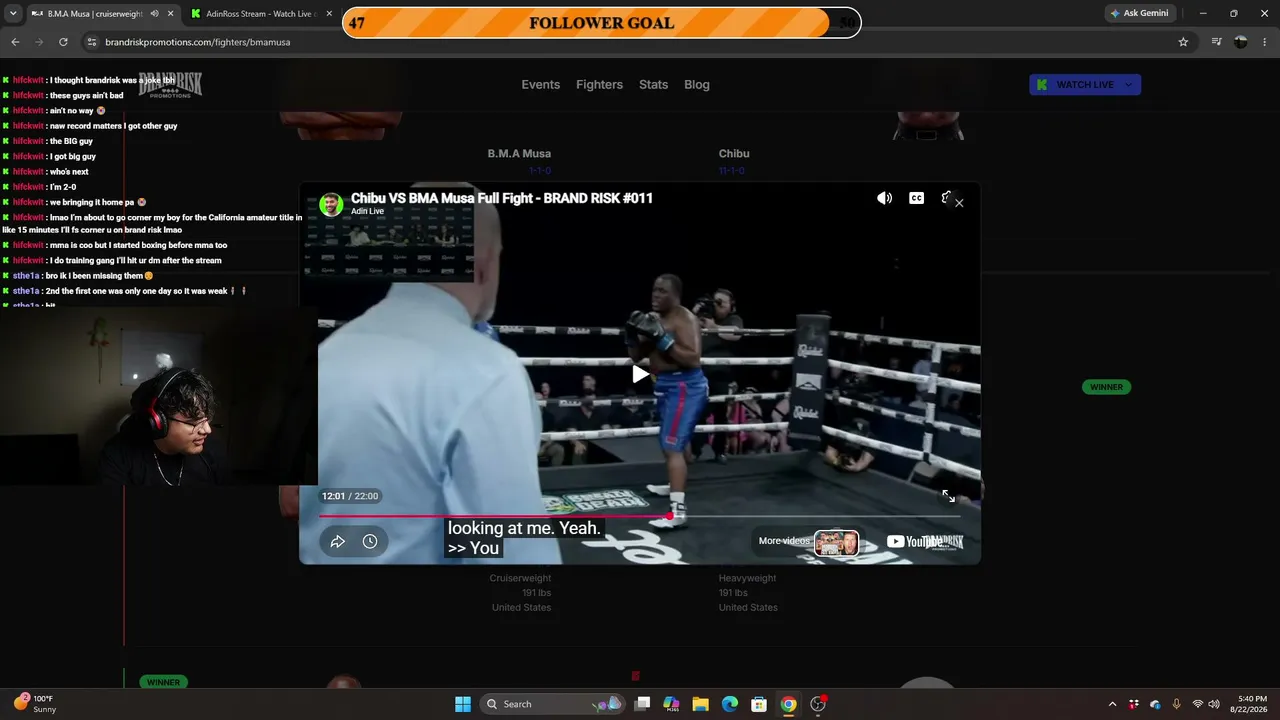Open the Events page
This screenshot has width=1280, height=720.
tap(540, 85)
